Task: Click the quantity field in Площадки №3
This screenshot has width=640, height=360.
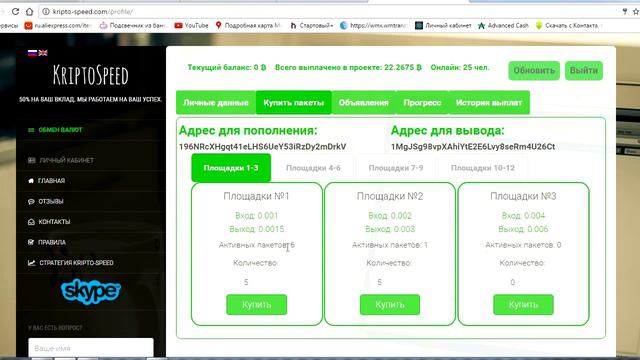Action: pos(523,282)
